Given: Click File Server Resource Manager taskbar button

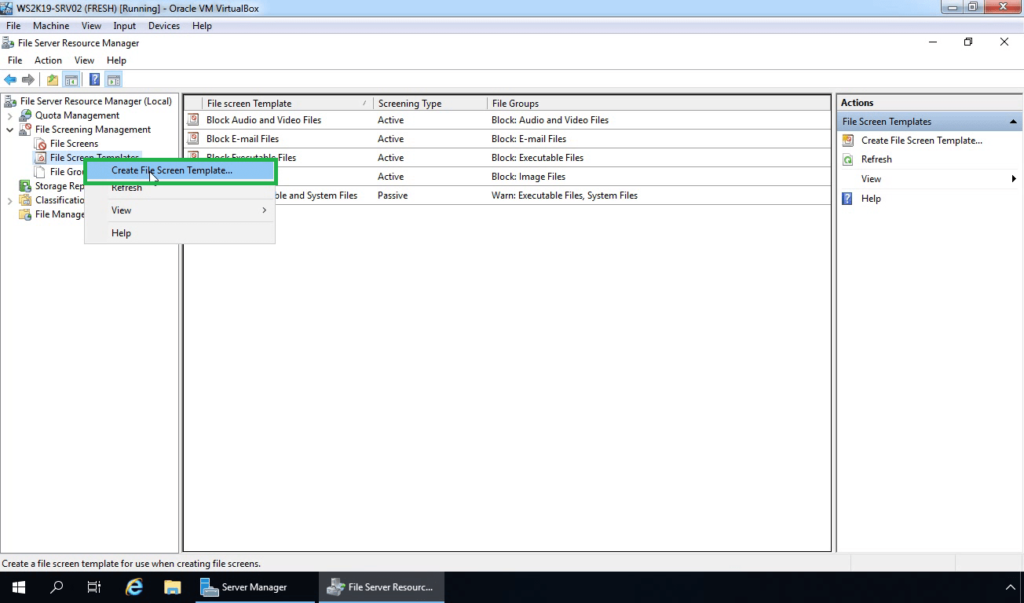Looking at the screenshot, I should pyautogui.click(x=381, y=587).
